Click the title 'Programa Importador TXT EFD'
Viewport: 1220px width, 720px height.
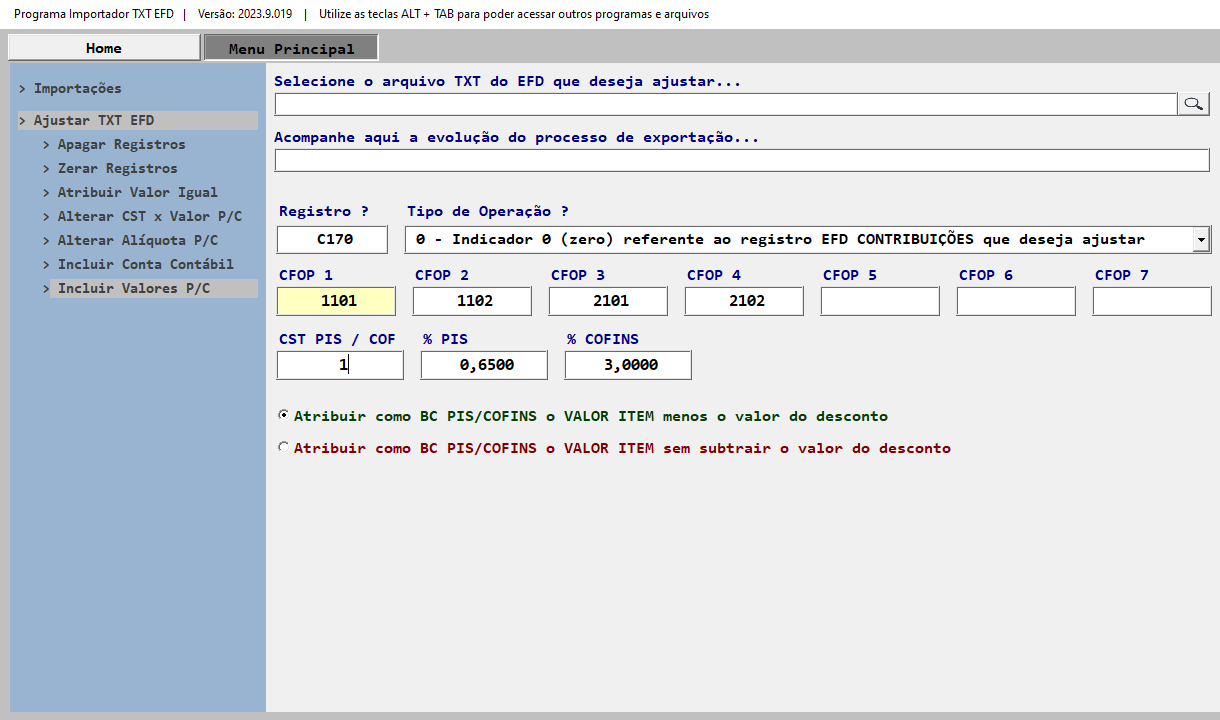point(94,14)
